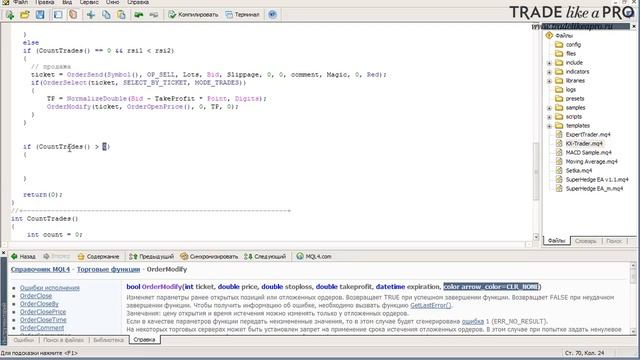Save the document with the floppy disk icon
640x360 pixels.
(40, 15)
